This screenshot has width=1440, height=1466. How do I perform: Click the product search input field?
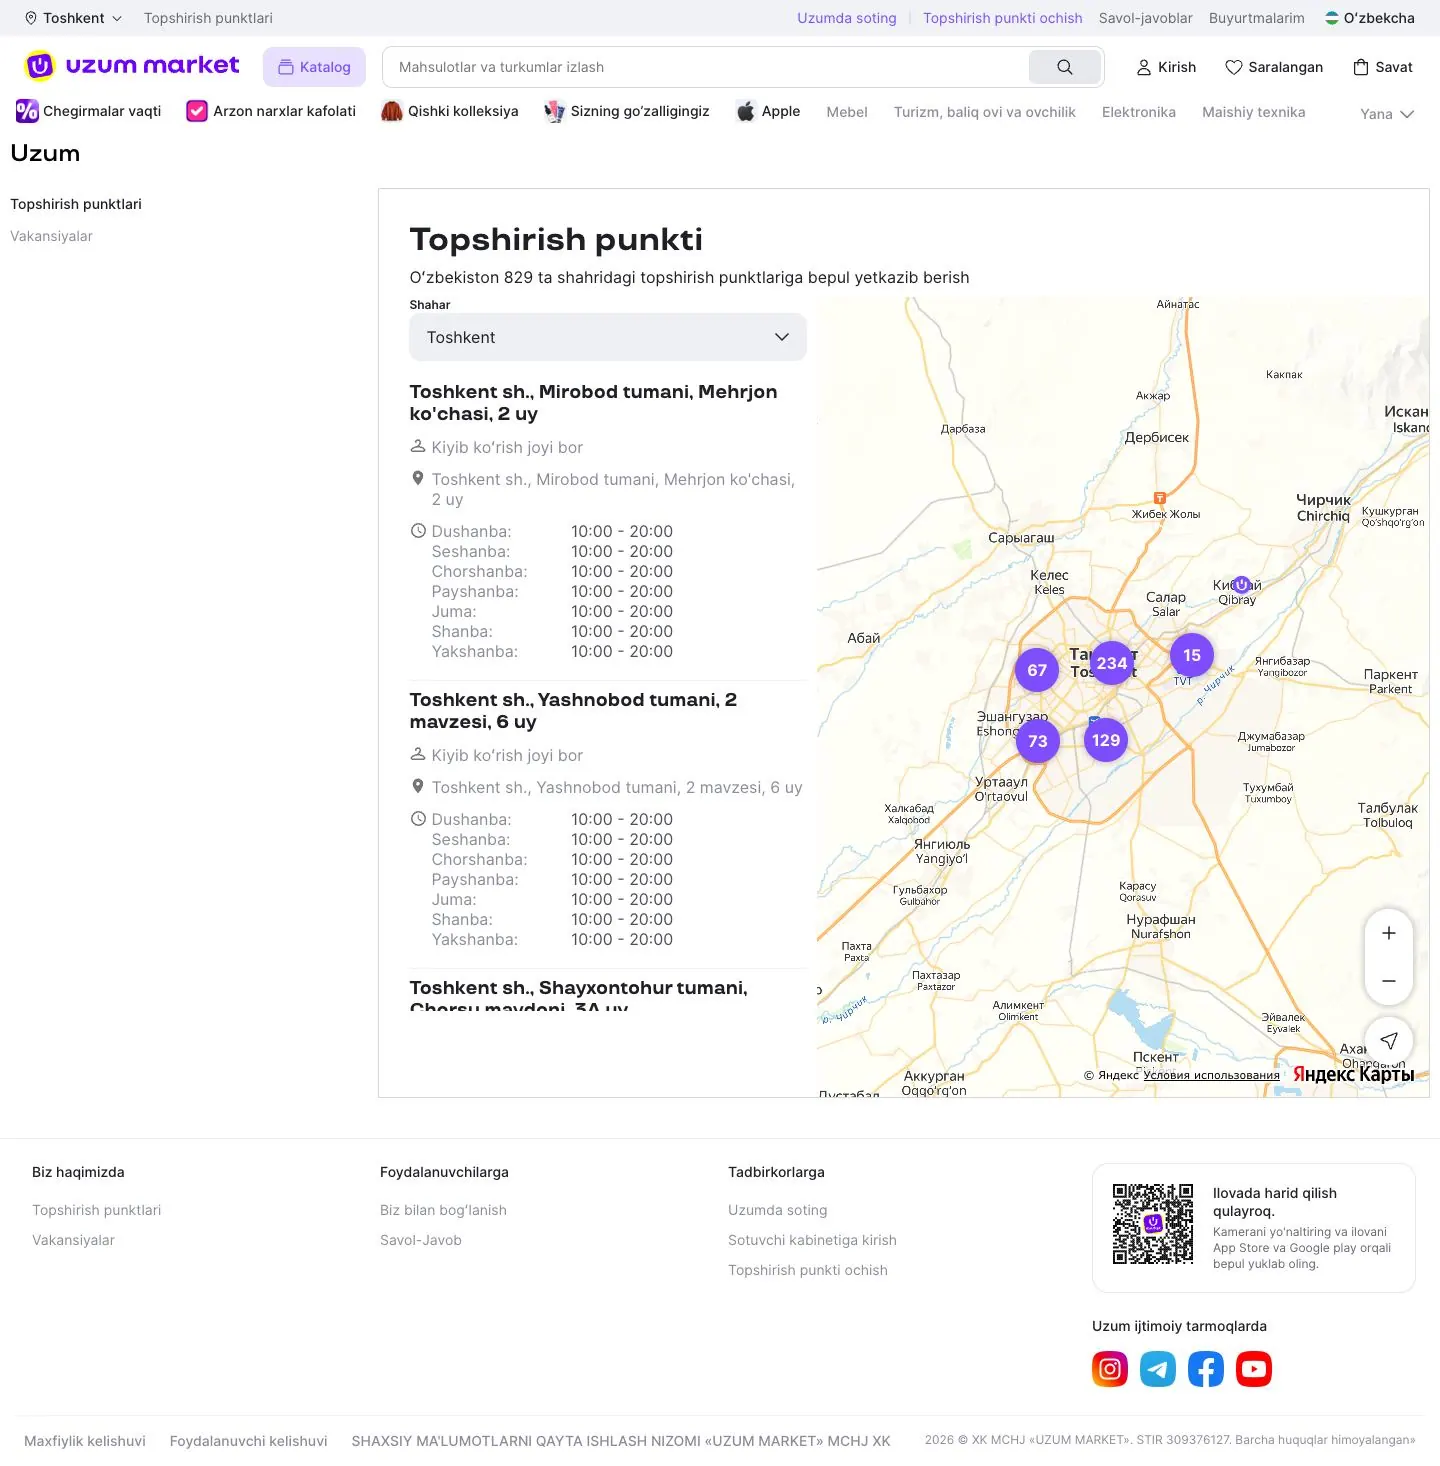click(706, 67)
